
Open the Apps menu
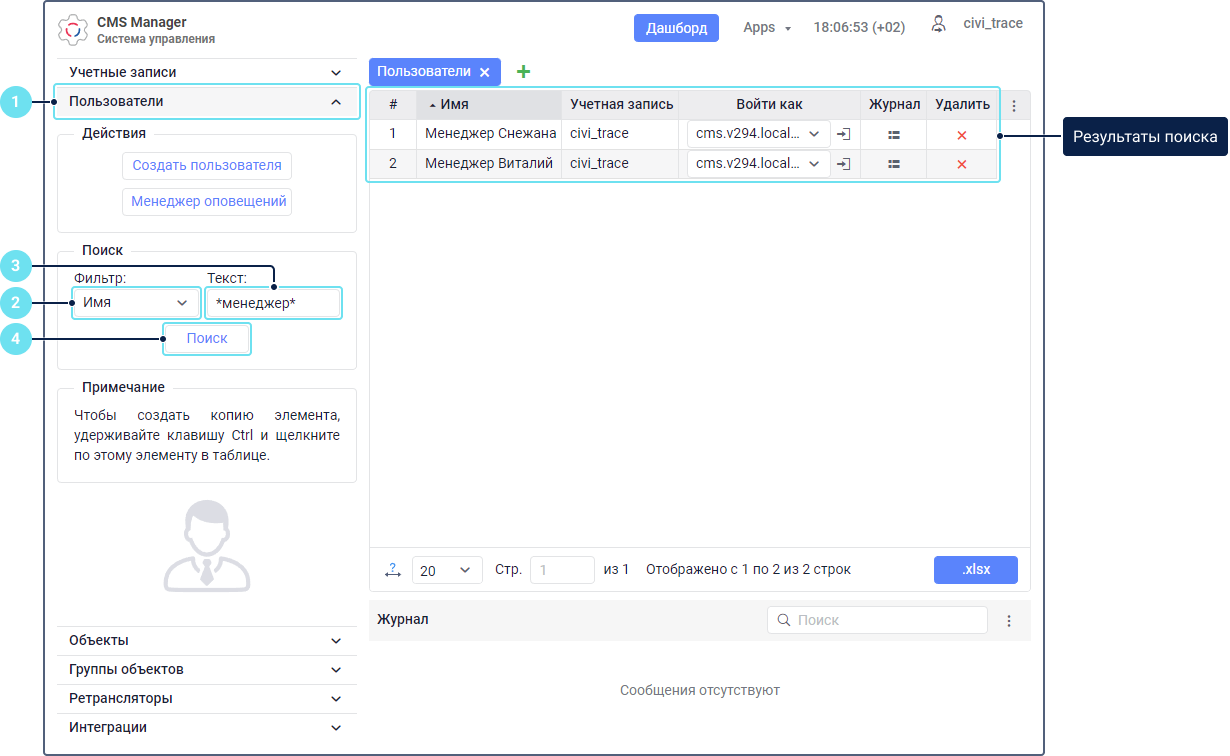(x=766, y=28)
